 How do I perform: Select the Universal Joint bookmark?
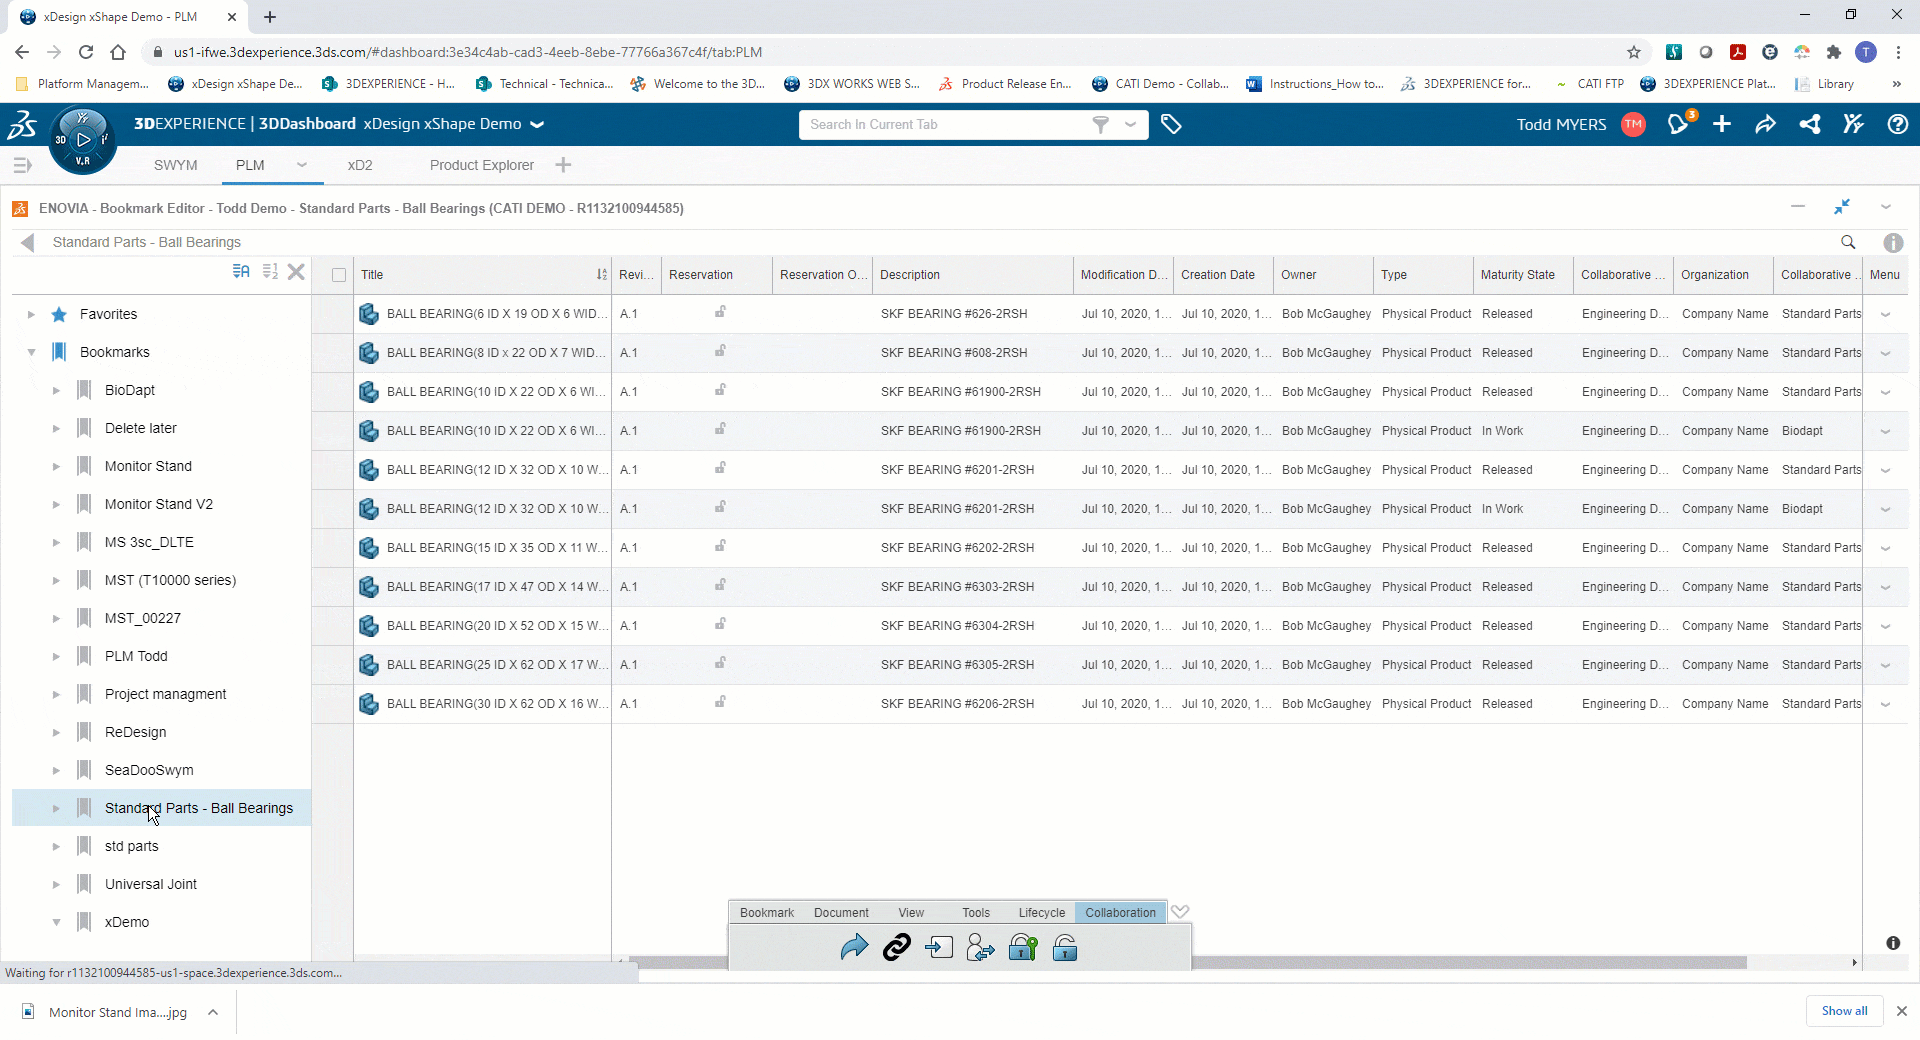tap(151, 884)
